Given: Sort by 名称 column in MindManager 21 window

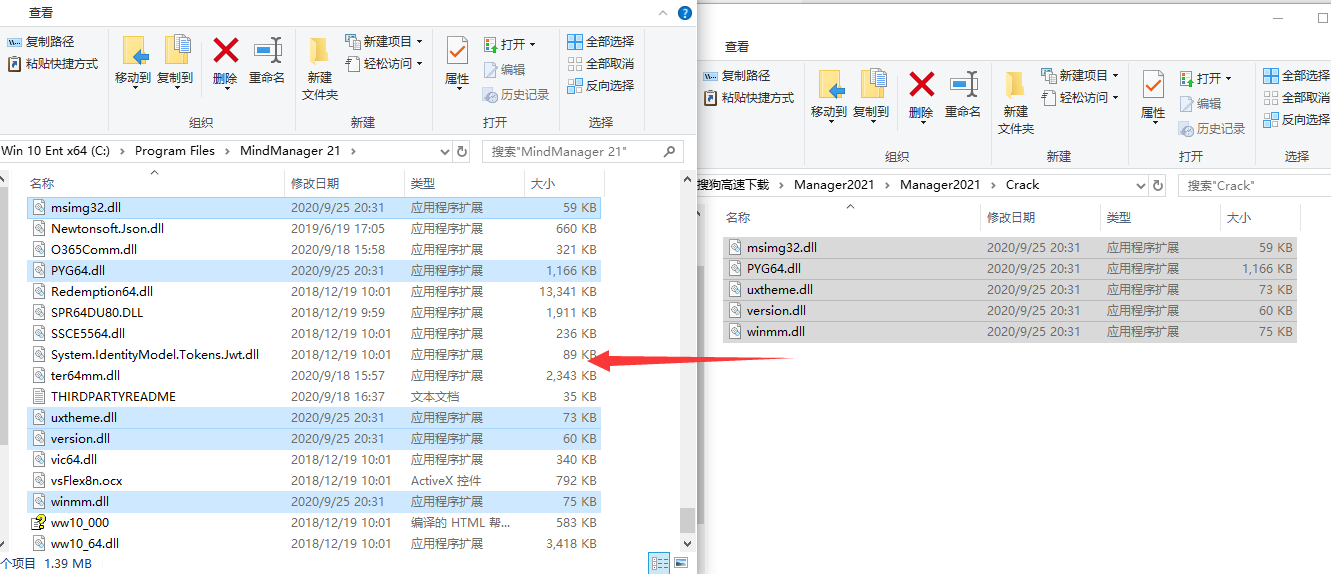Looking at the screenshot, I should coord(154,184).
